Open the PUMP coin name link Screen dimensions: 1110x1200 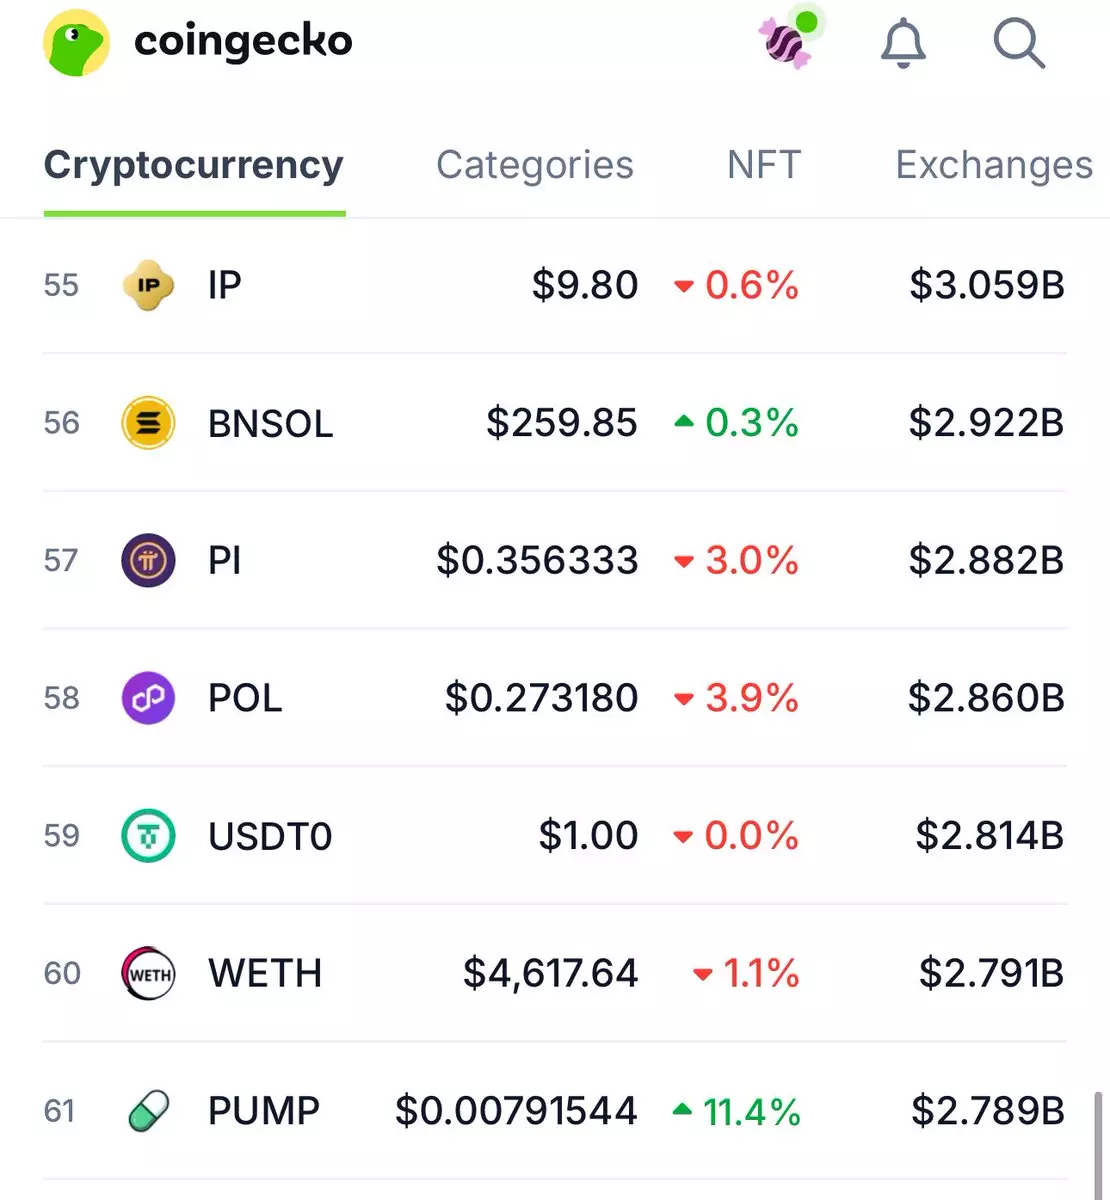coord(264,1111)
